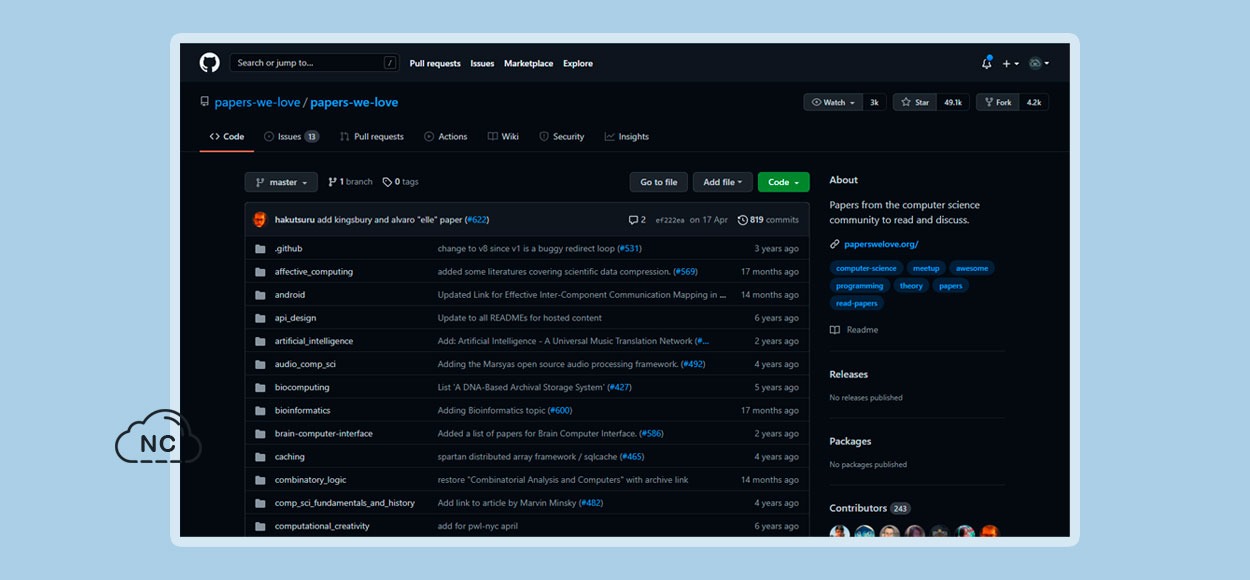Image resolution: width=1250 pixels, height=580 pixels.
Task: Click the folder icon for caching
Action: pyautogui.click(x=260, y=457)
